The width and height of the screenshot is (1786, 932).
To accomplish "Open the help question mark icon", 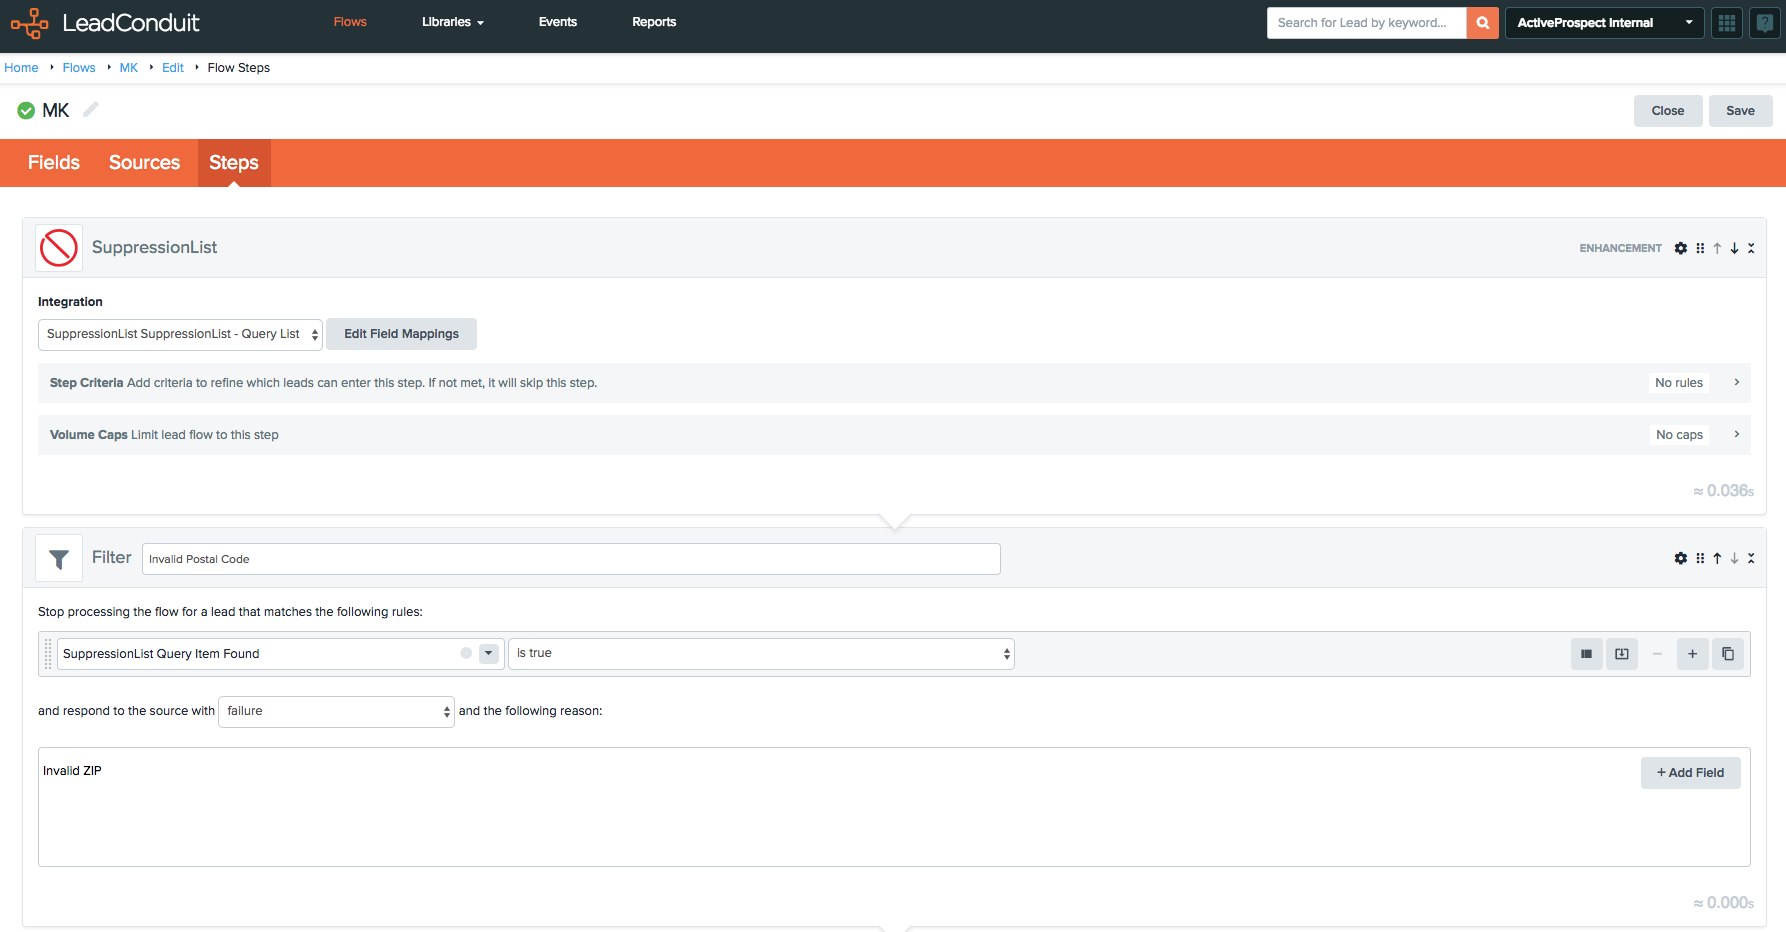I will (x=1765, y=23).
